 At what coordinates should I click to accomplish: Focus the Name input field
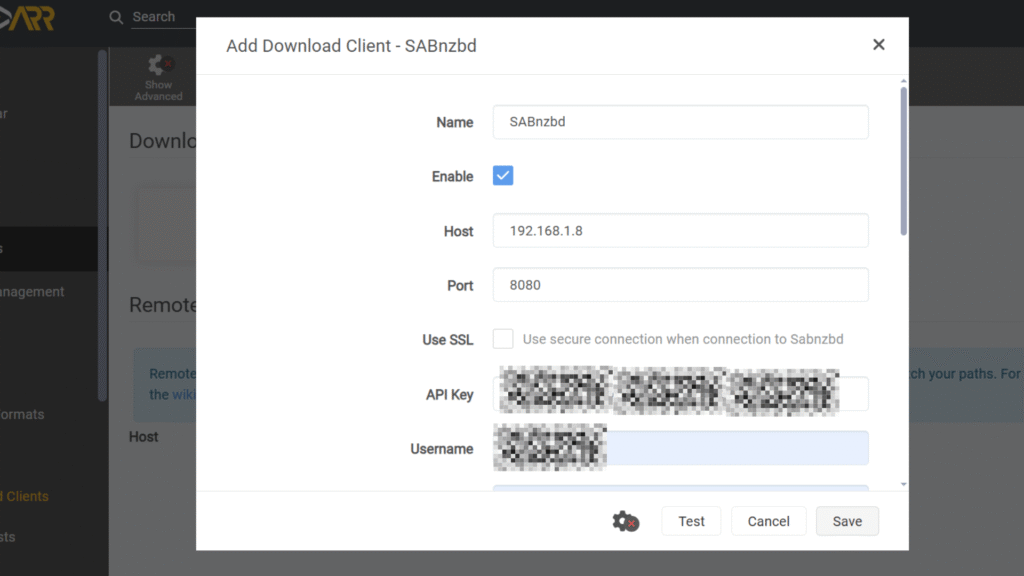(680, 122)
